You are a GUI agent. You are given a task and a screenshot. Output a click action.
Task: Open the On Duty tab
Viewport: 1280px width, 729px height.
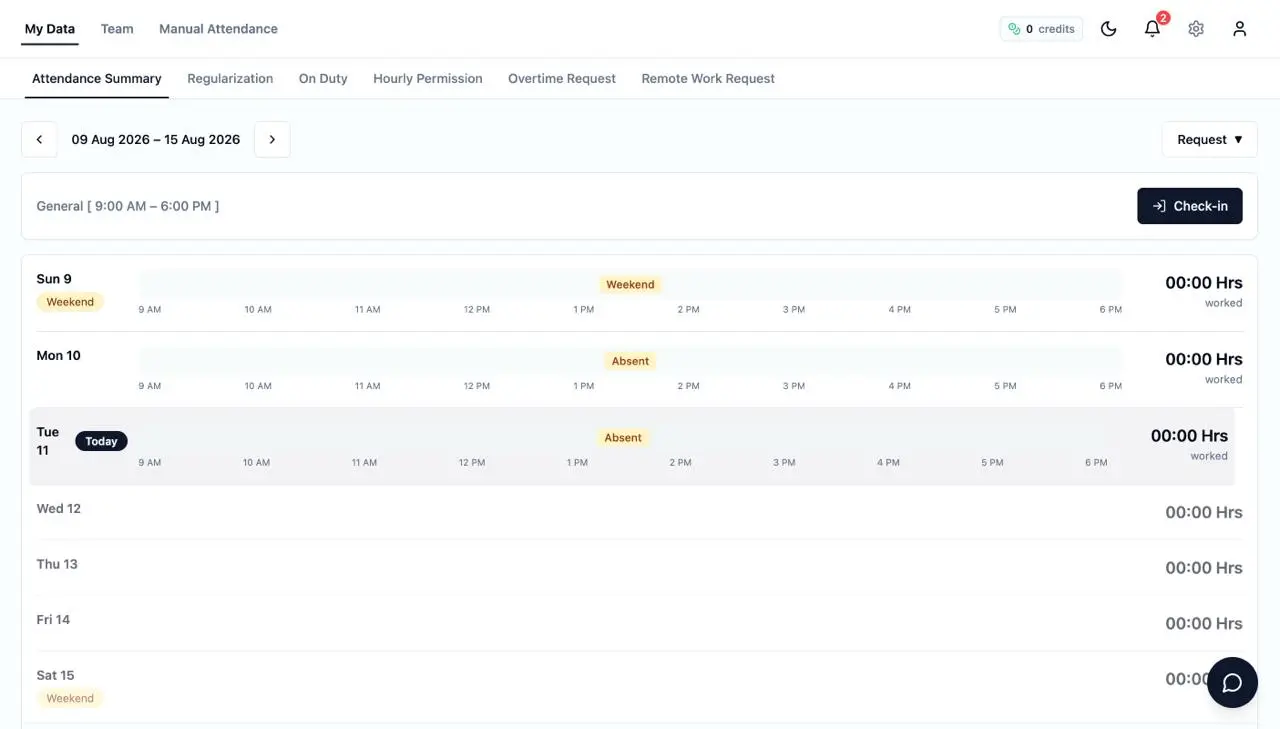point(323,78)
